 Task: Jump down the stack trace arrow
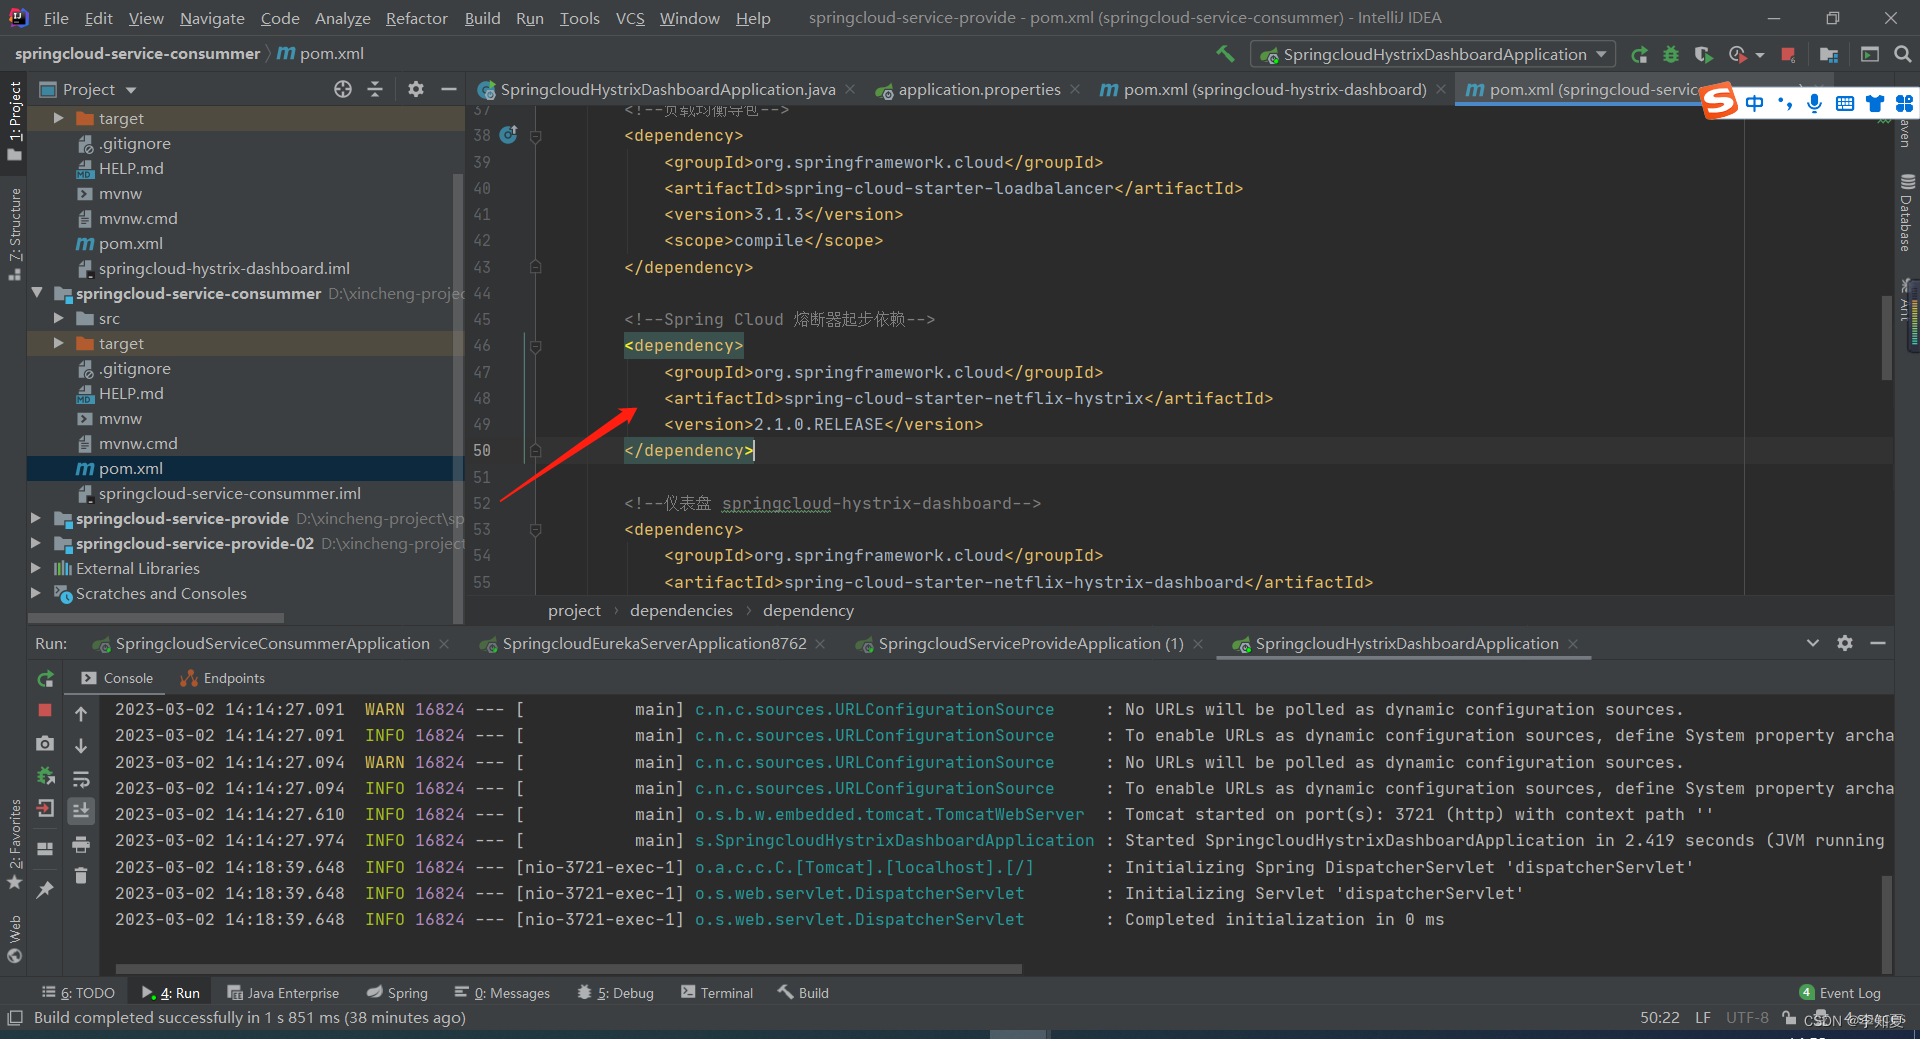(81, 746)
